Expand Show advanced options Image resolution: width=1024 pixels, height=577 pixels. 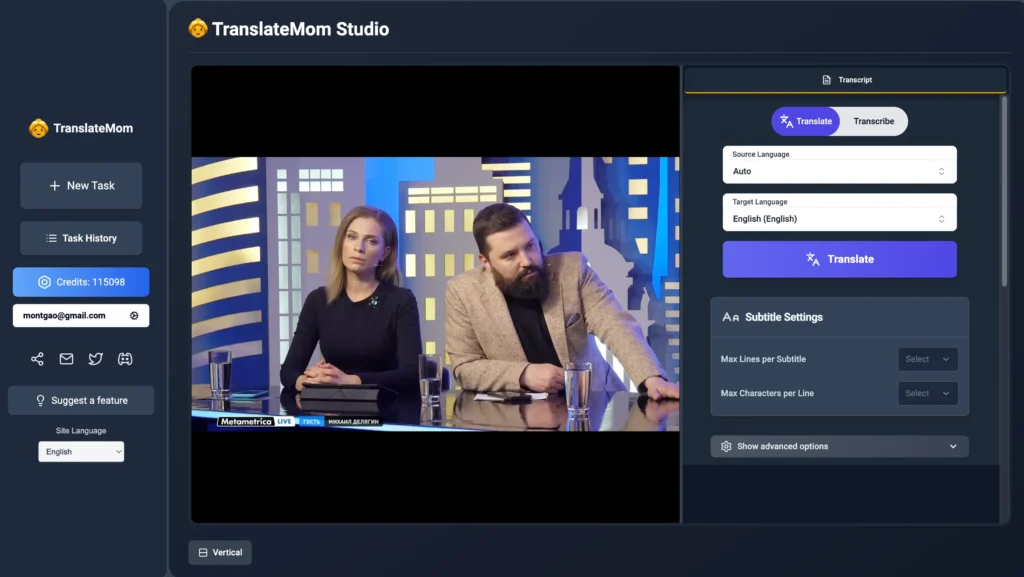[839, 446]
